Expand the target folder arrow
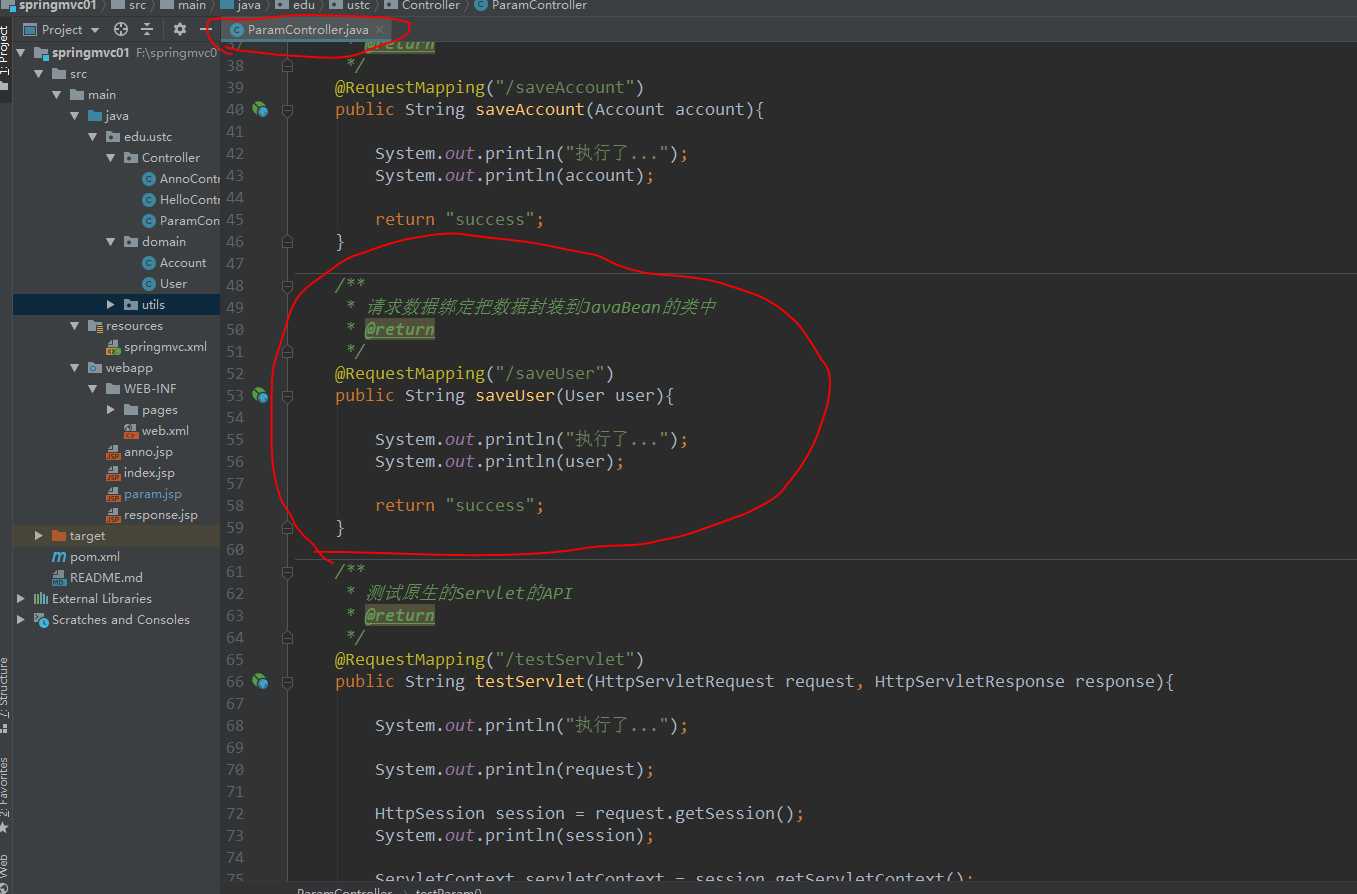 point(39,536)
